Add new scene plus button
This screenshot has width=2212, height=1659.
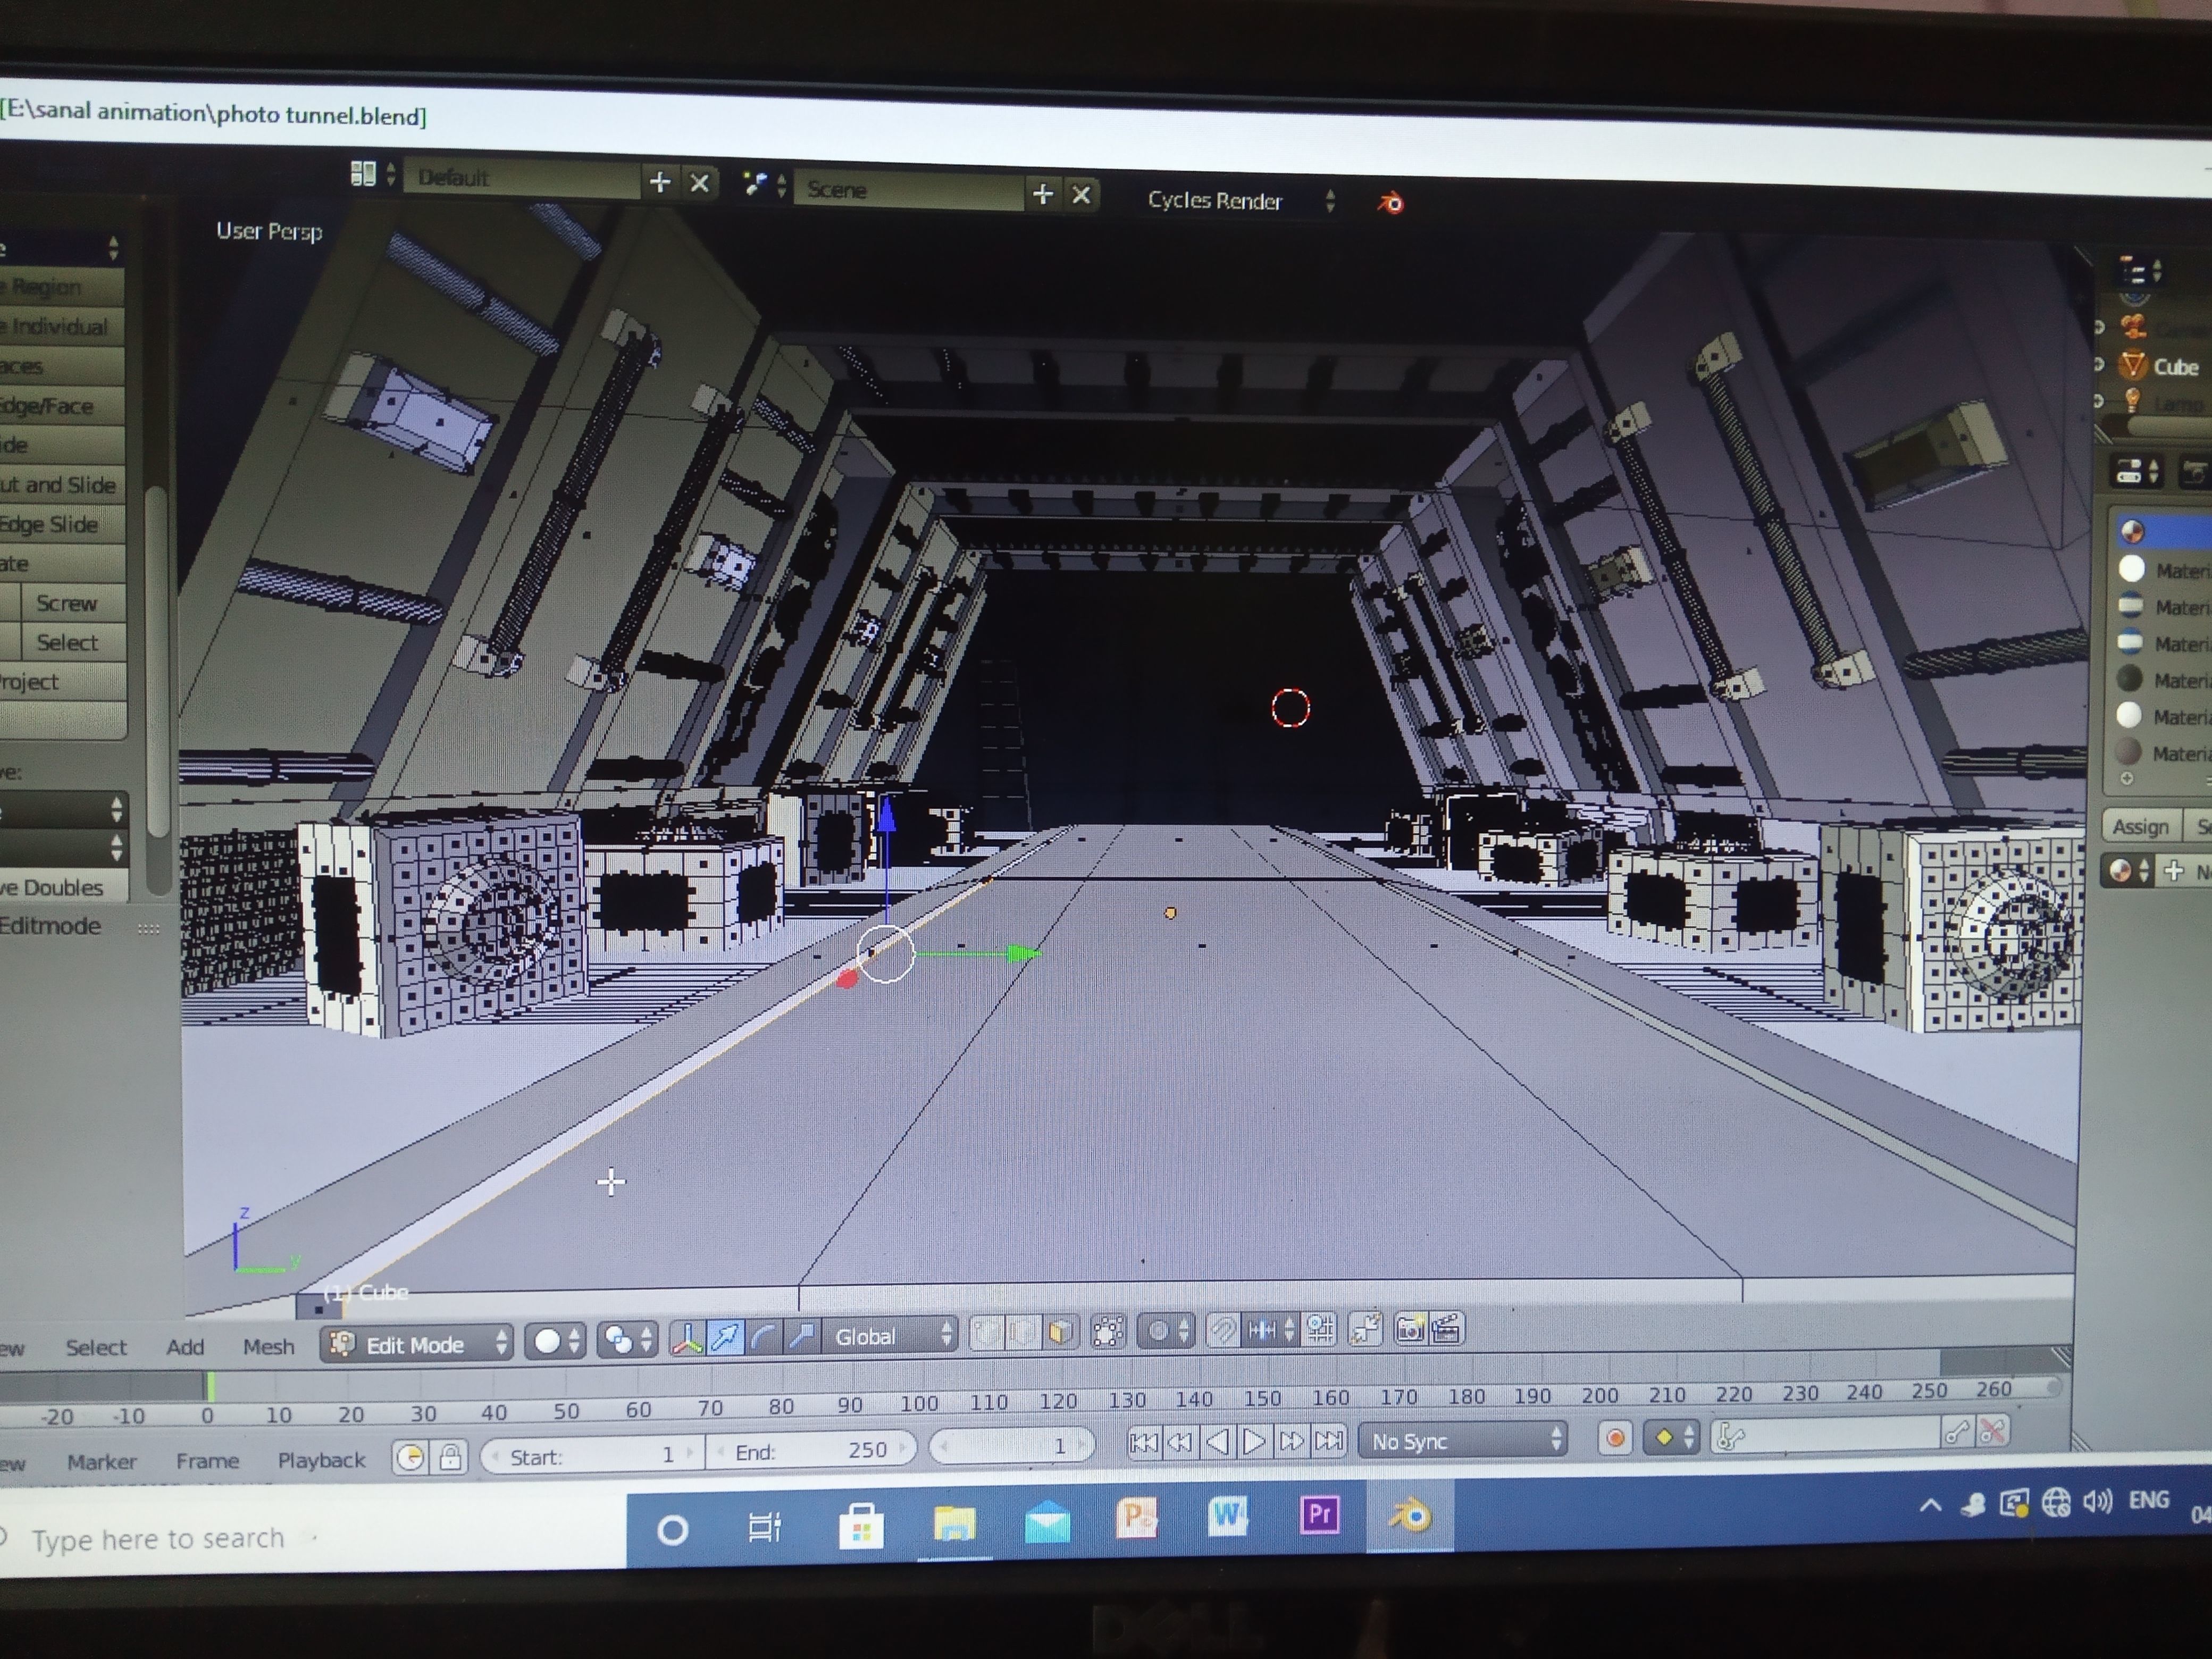point(1042,194)
